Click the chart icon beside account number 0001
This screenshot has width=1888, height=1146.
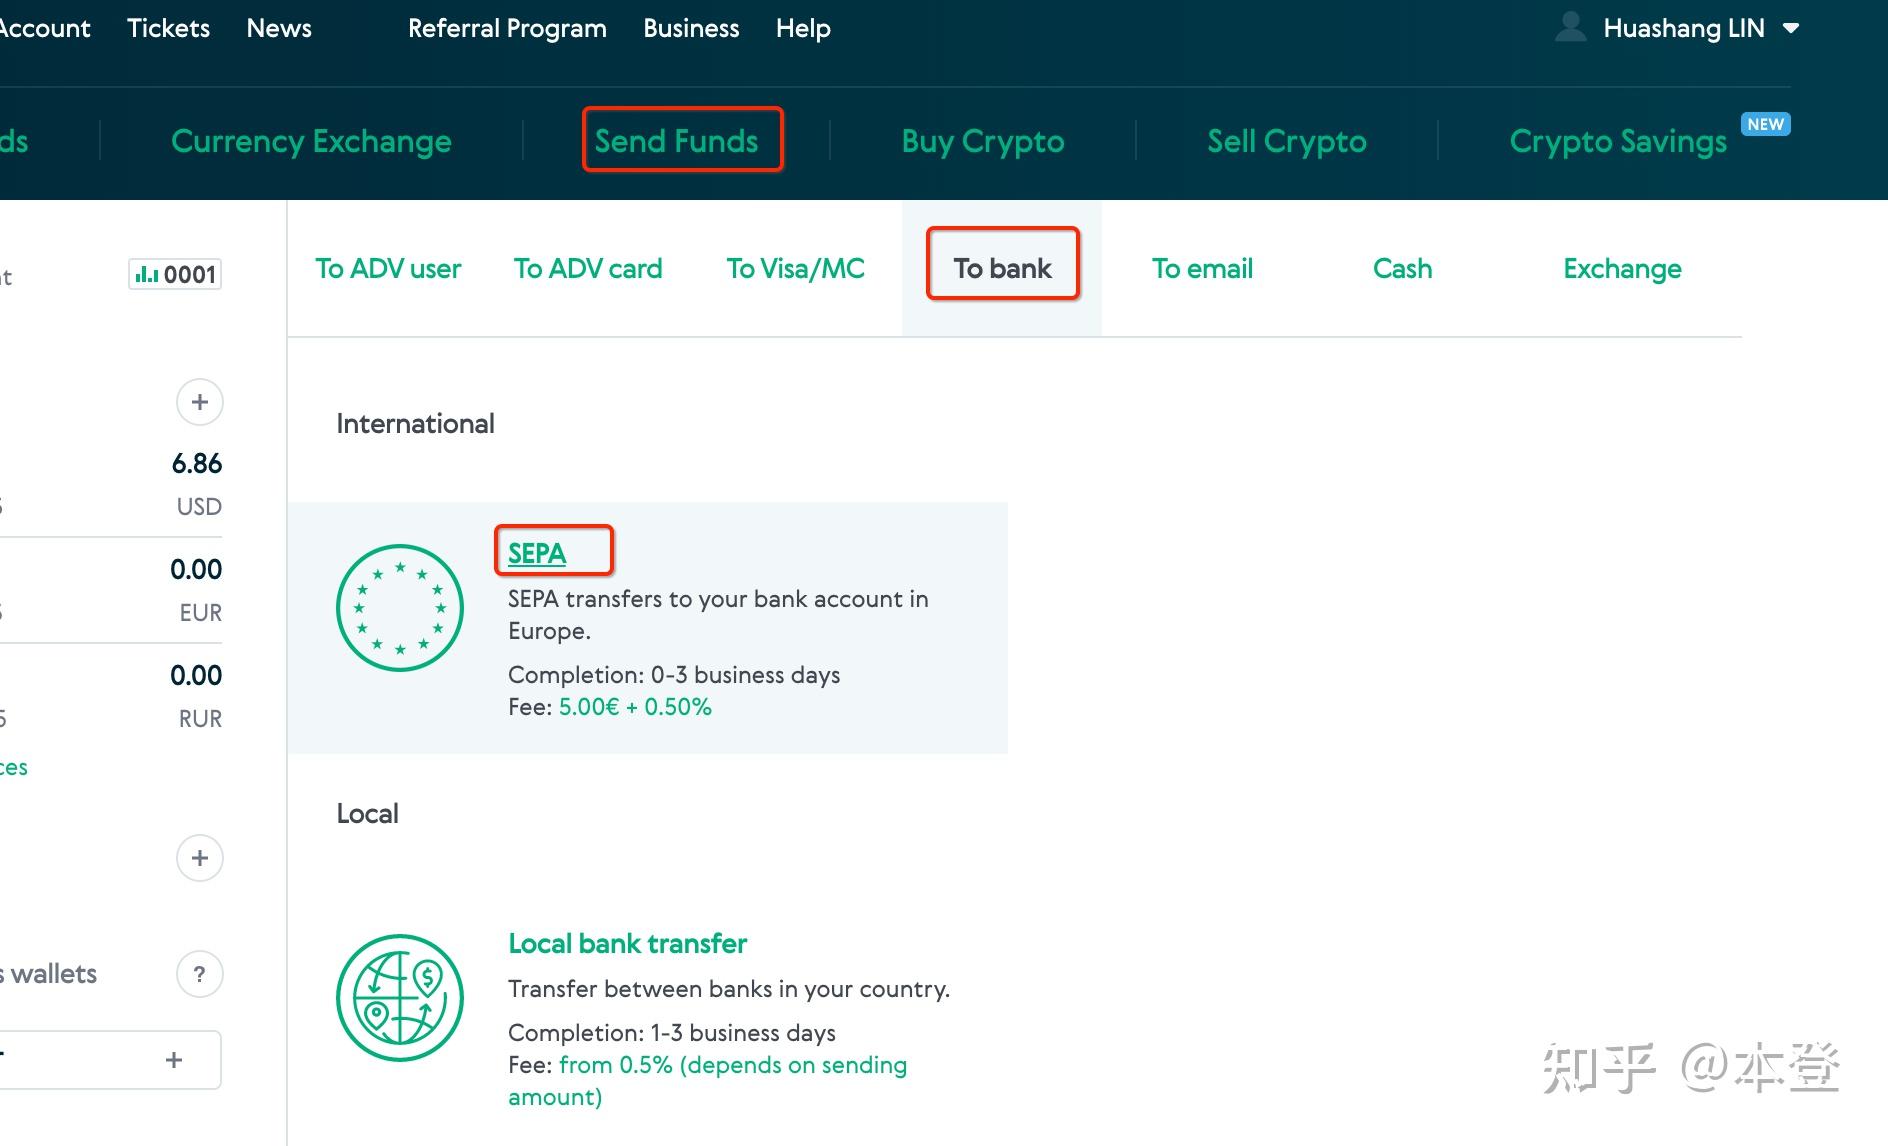[x=146, y=273]
